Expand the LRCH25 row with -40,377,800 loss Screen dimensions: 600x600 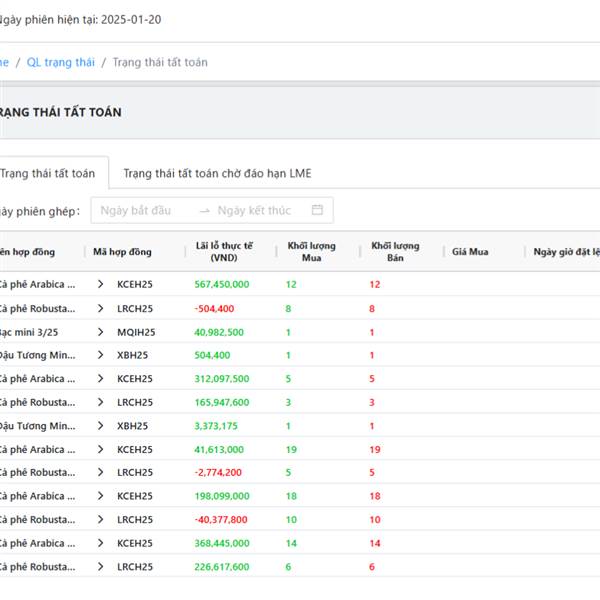pos(100,519)
